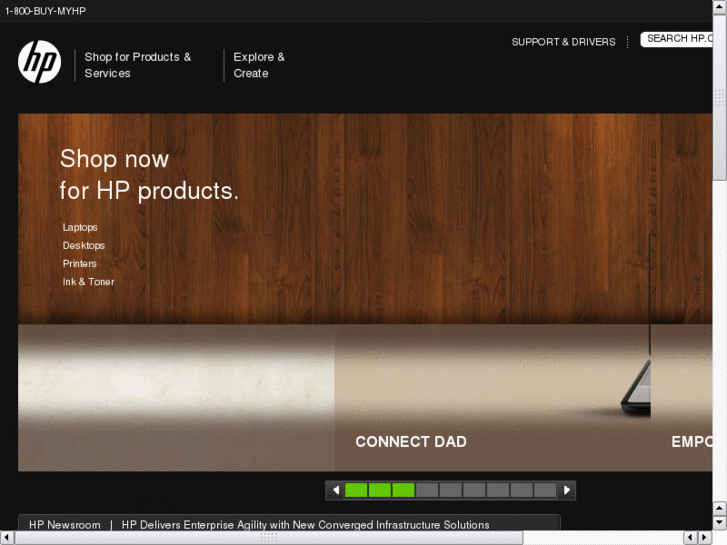The image size is (727, 545).
Task: Open the Connect Dad panel
Action: pyautogui.click(x=411, y=442)
